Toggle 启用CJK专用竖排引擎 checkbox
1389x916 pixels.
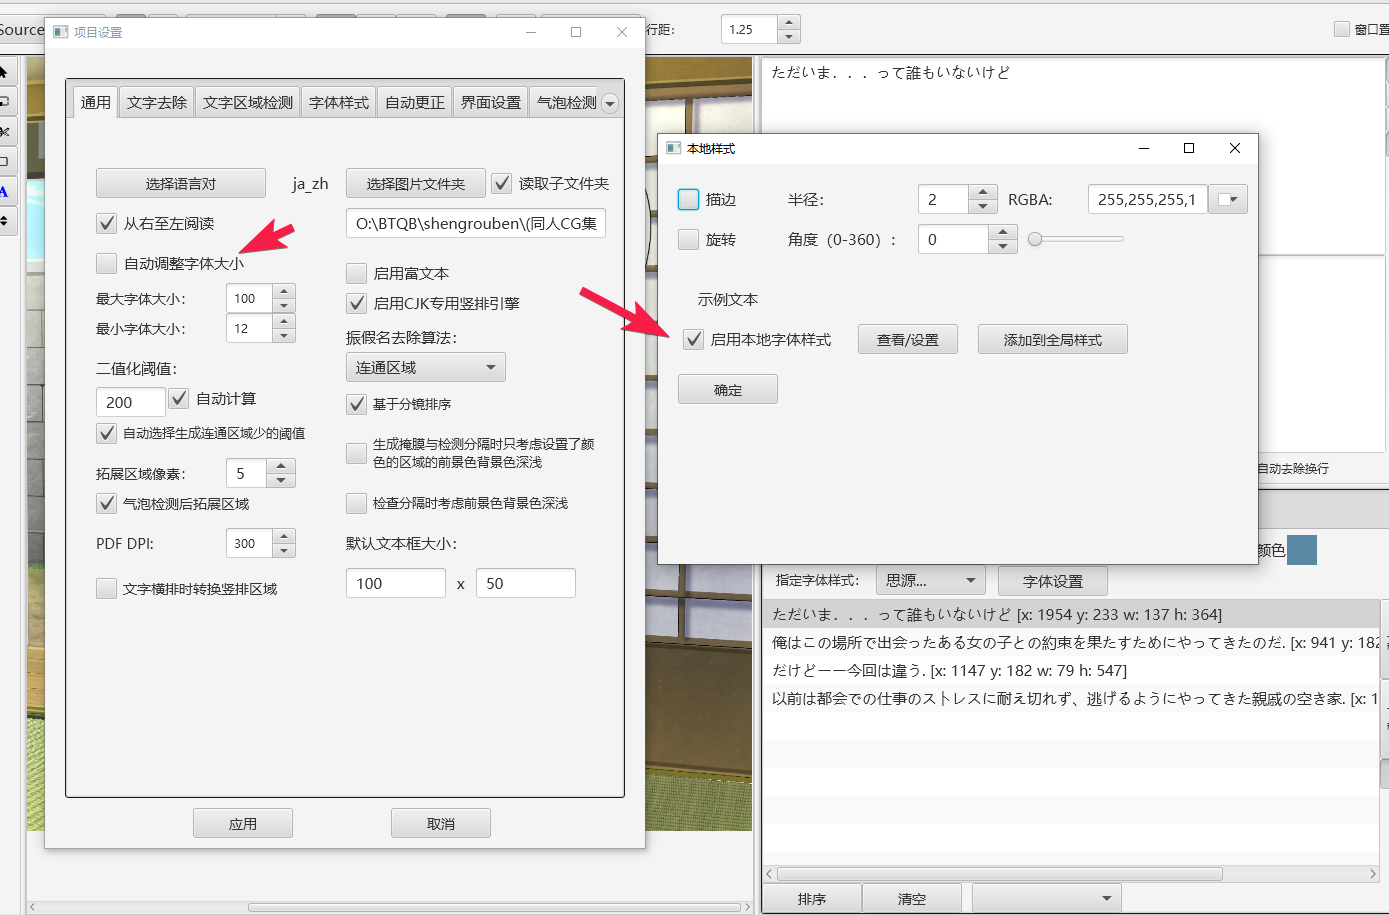click(357, 303)
